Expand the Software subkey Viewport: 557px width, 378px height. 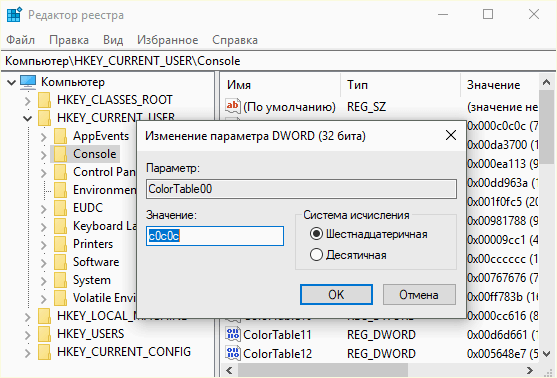43,263
